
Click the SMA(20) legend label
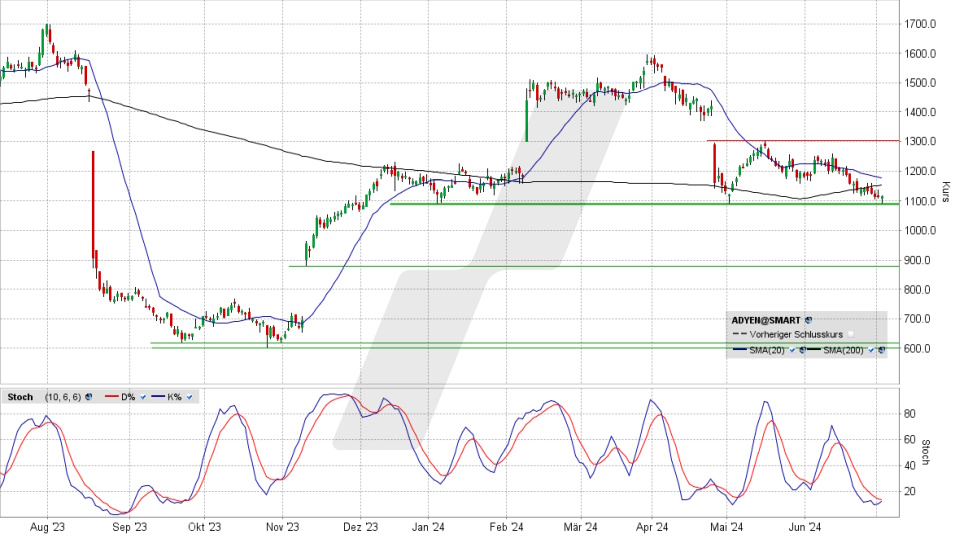767,350
